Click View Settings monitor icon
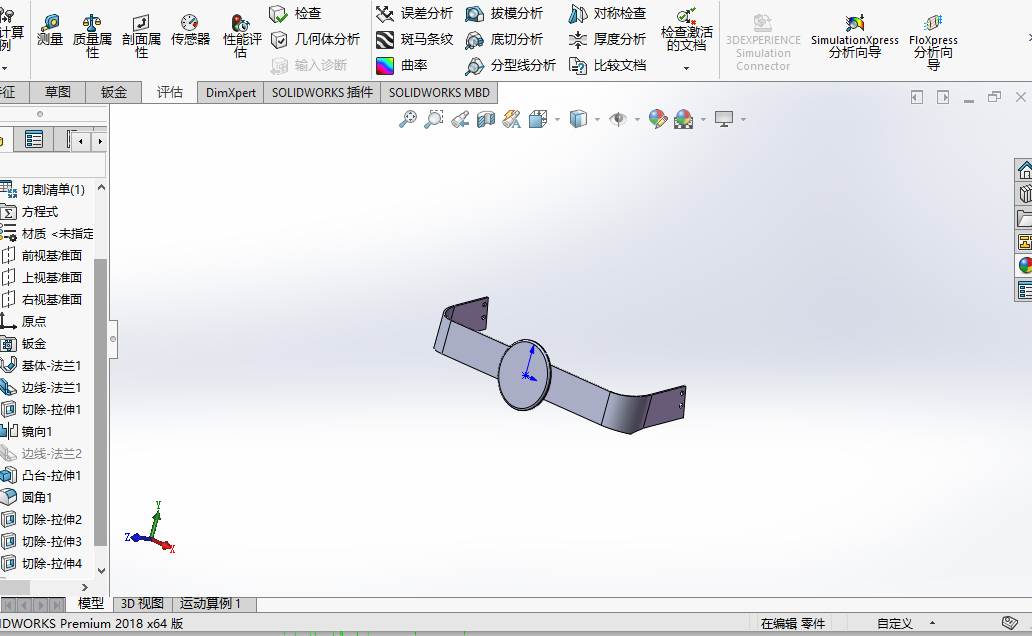The height and width of the screenshot is (636, 1032). click(724, 119)
